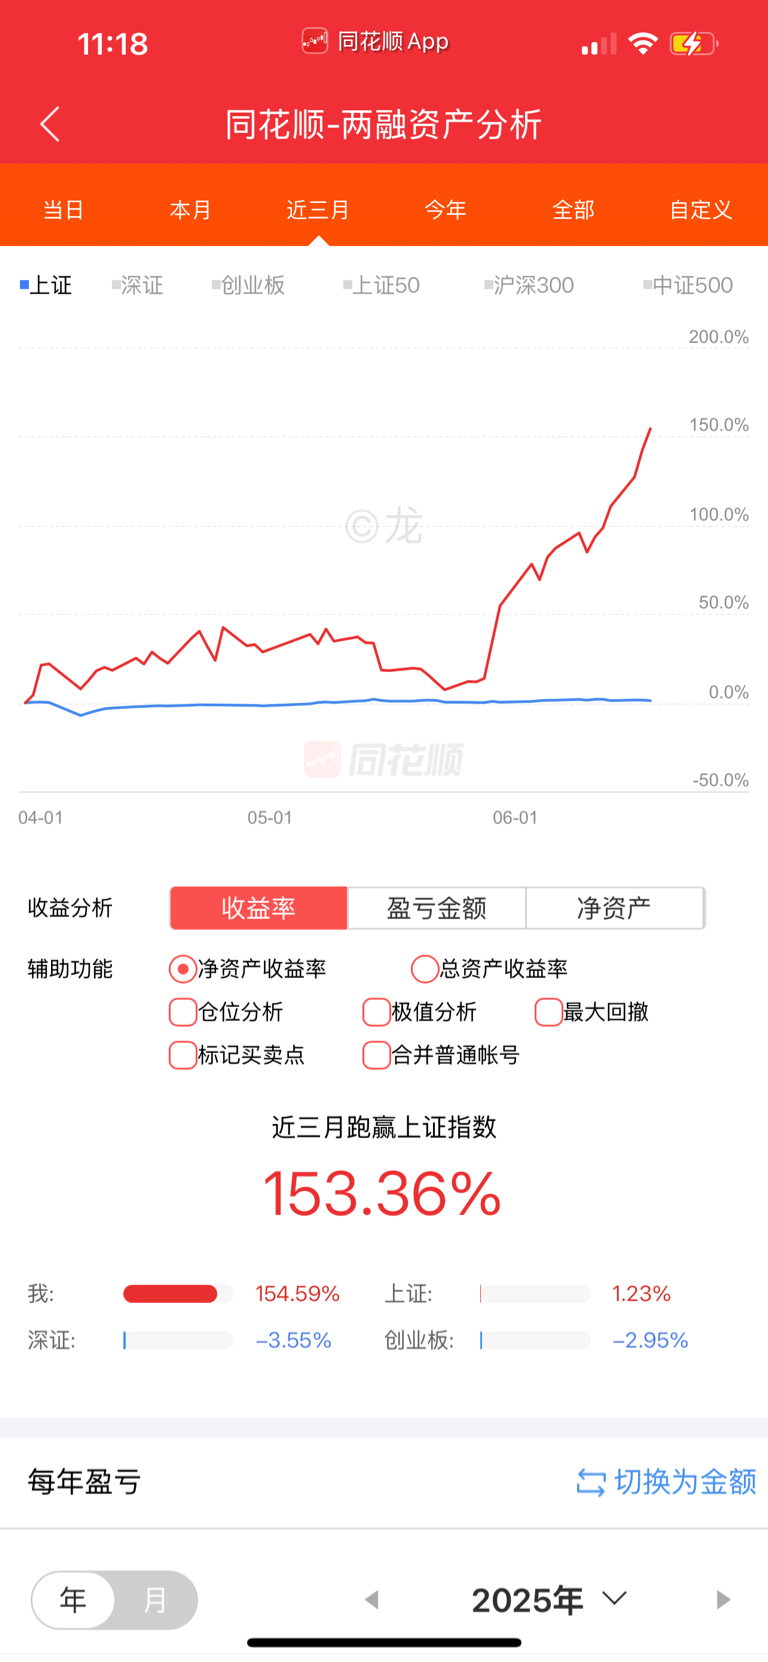Enable the 最大回撤 checkbox
768x1662 pixels.
549,1012
